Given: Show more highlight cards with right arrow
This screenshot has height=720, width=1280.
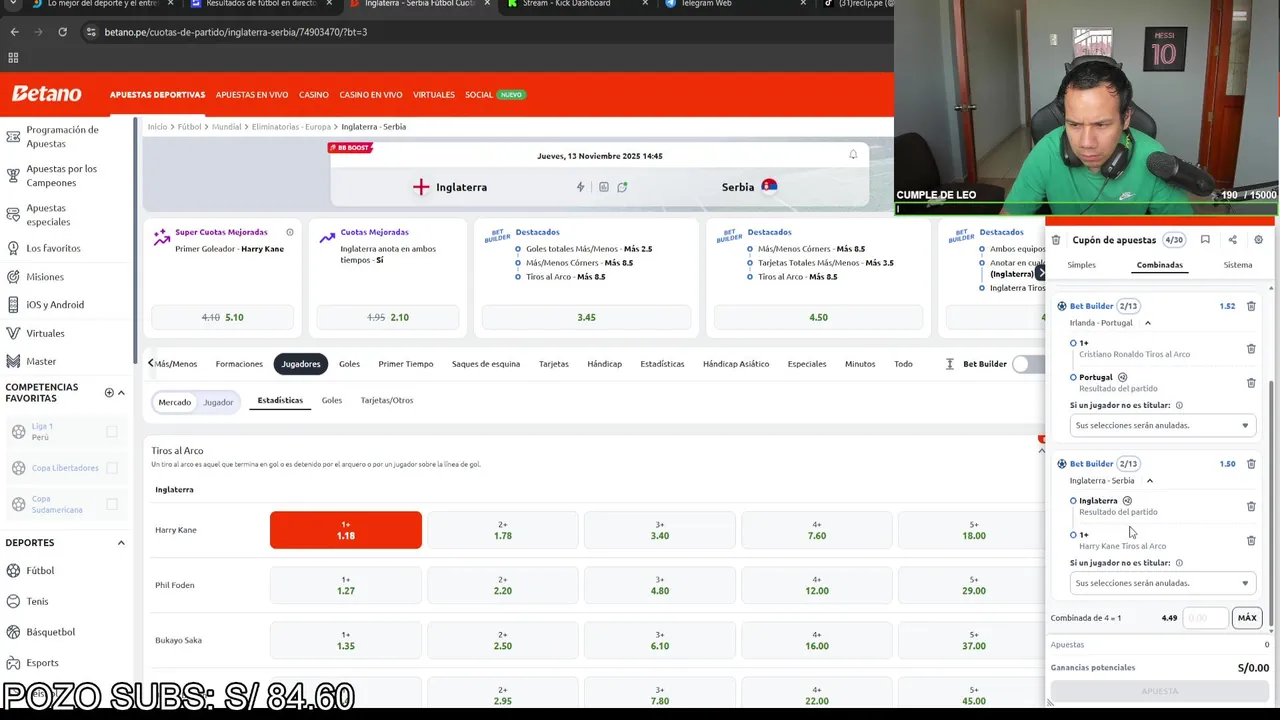Looking at the screenshot, I should [1040, 272].
